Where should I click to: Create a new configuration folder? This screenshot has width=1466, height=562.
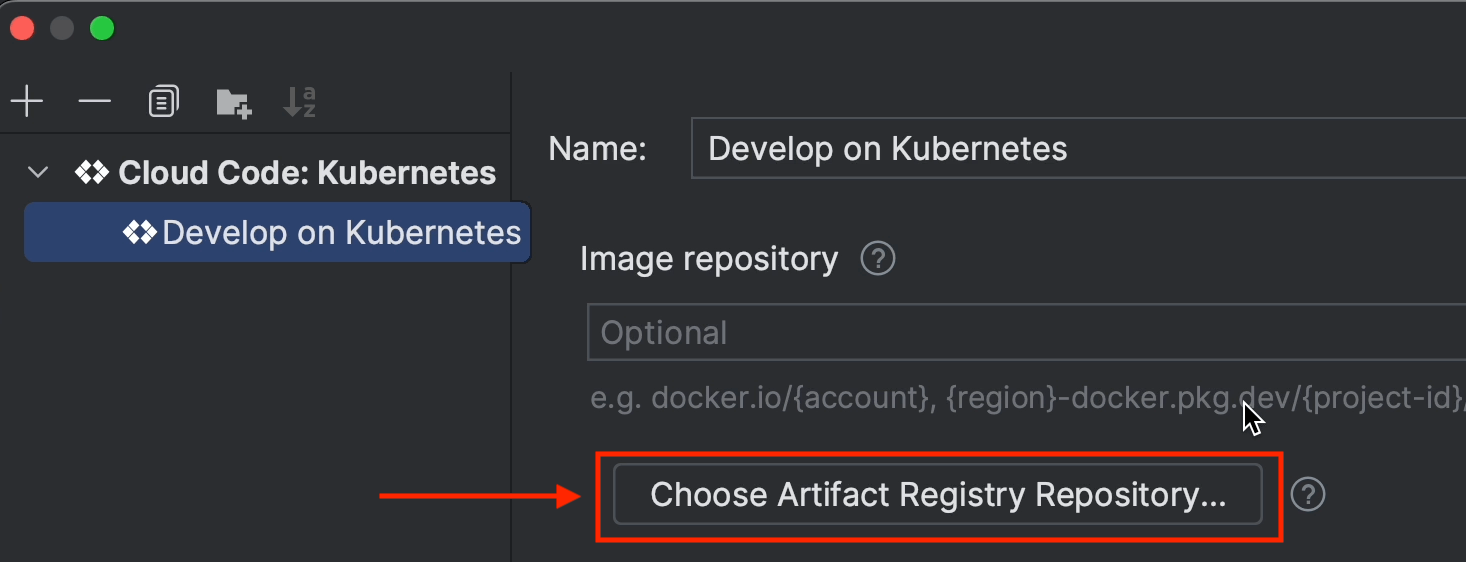click(233, 103)
